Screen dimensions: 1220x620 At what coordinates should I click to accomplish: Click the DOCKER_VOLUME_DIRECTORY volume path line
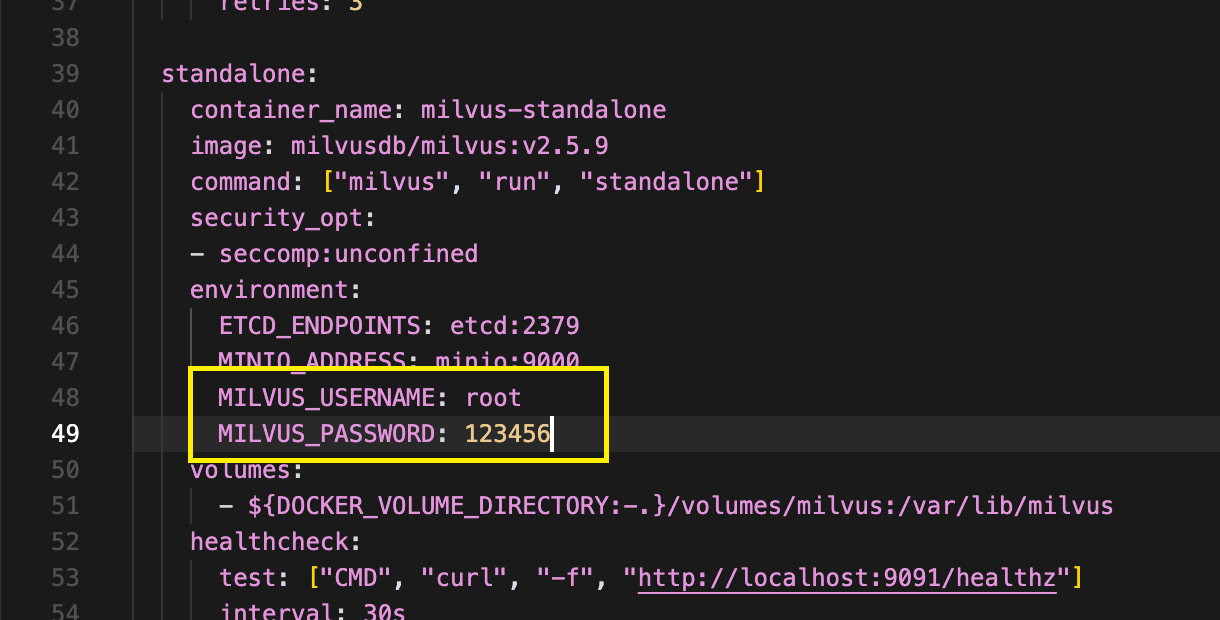[x=666, y=505]
